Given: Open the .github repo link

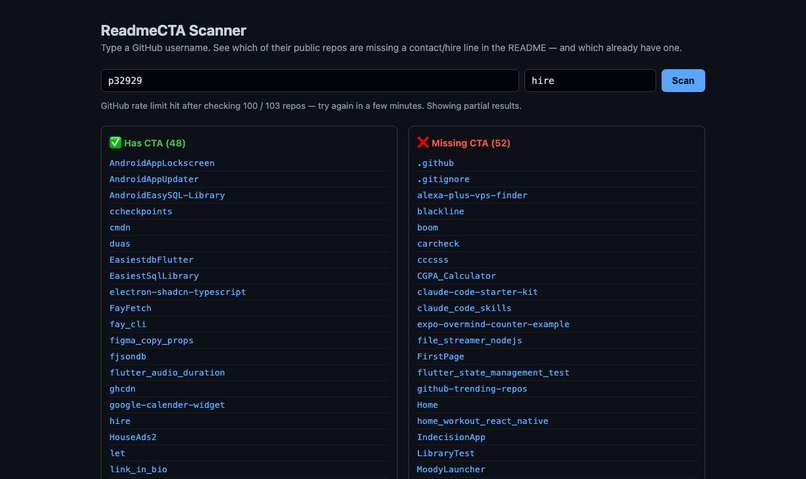Looking at the screenshot, I should click(435, 163).
